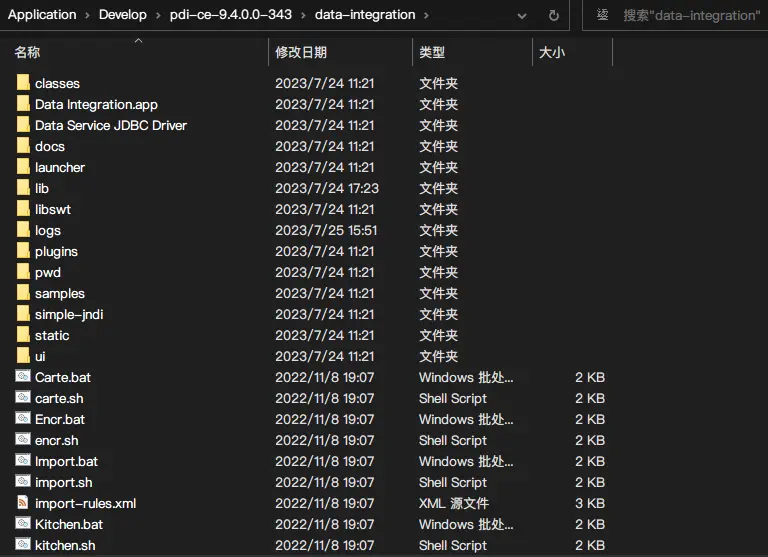Click the Carte.bat batch file icon
Screen dimensions: 768x557
(x=23, y=376)
